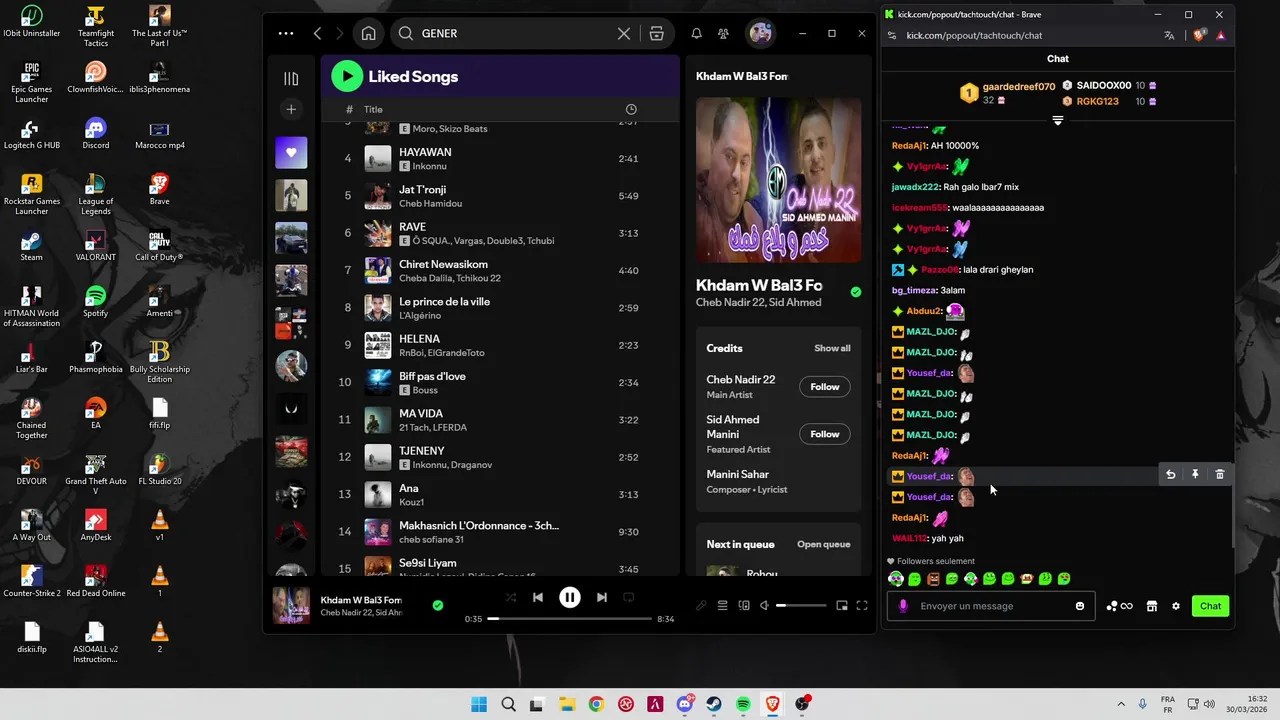Viewport: 1280px width, 720px height.
Task: Open Brave Shields lion icon
Action: [1200, 35]
